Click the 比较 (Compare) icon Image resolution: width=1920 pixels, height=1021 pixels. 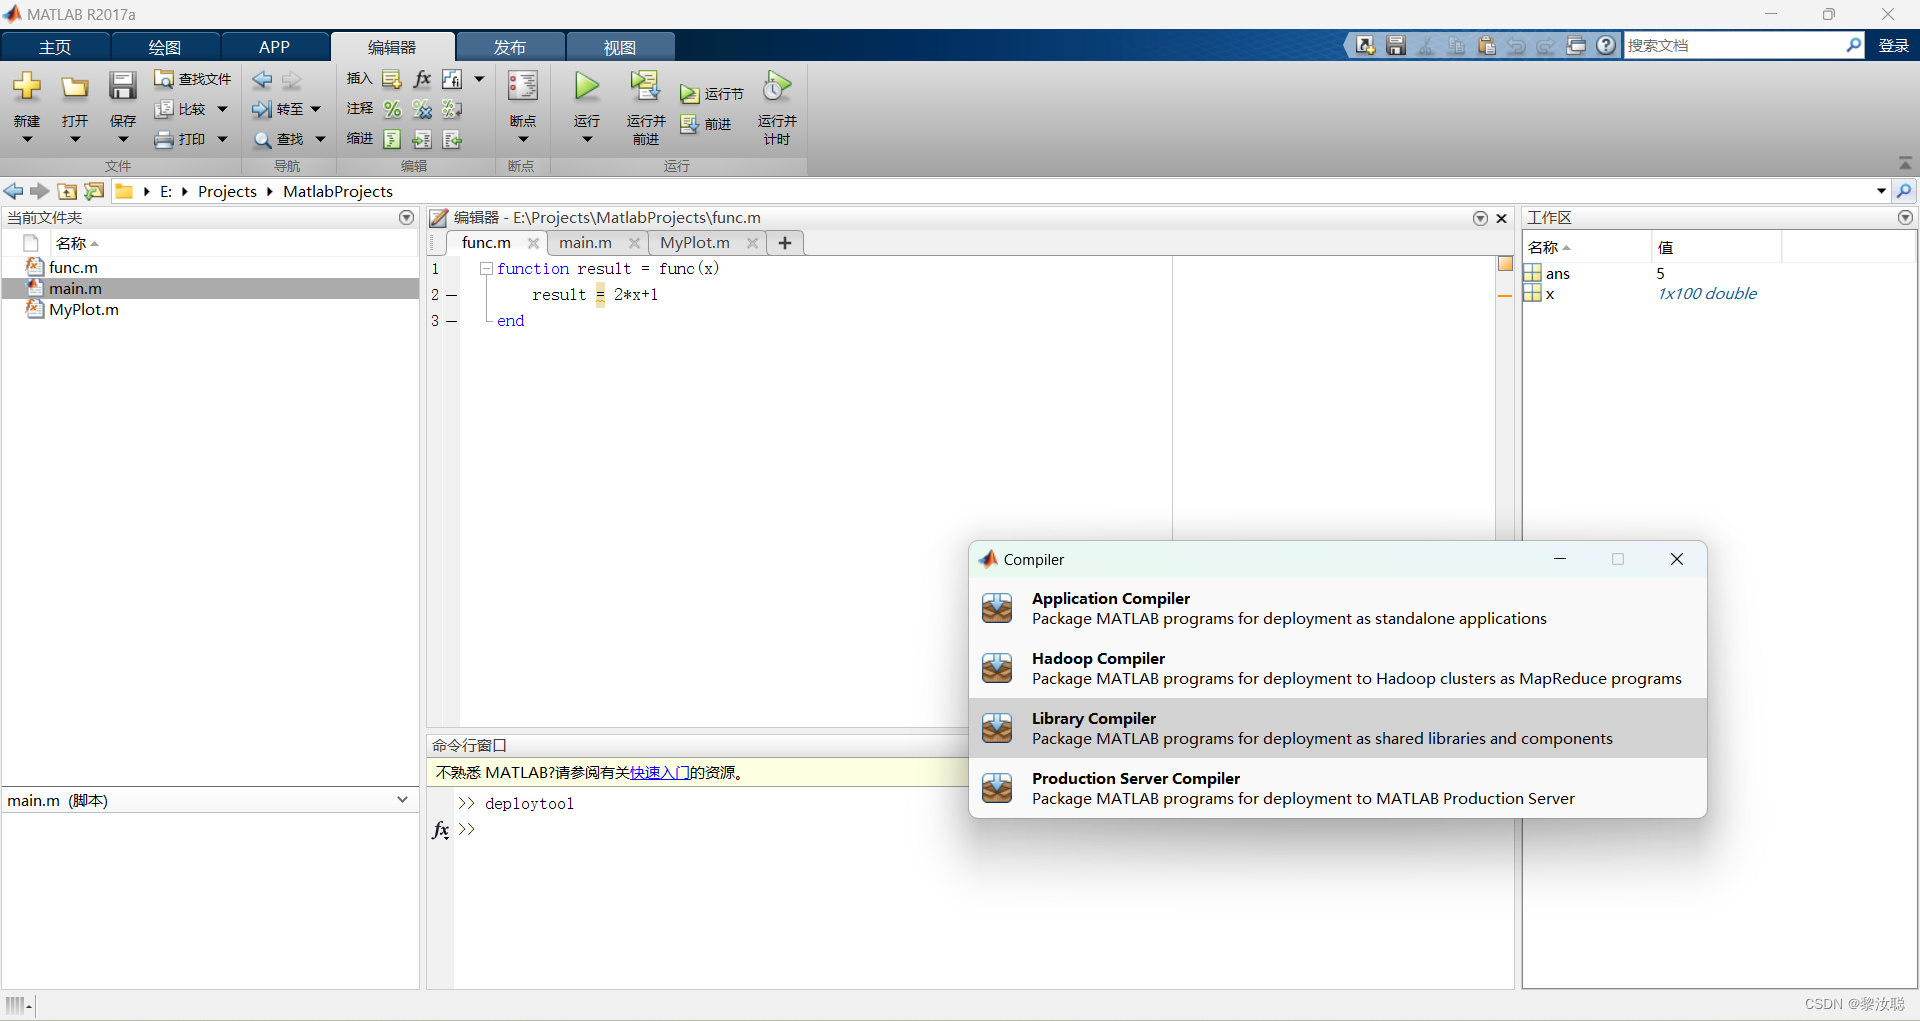pos(164,109)
